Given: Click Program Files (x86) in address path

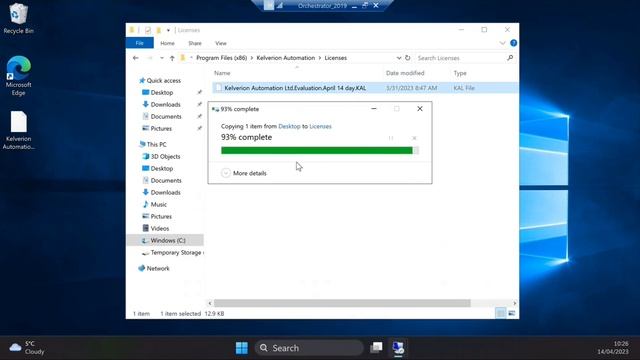Looking at the screenshot, I should click(x=222, y=58).
